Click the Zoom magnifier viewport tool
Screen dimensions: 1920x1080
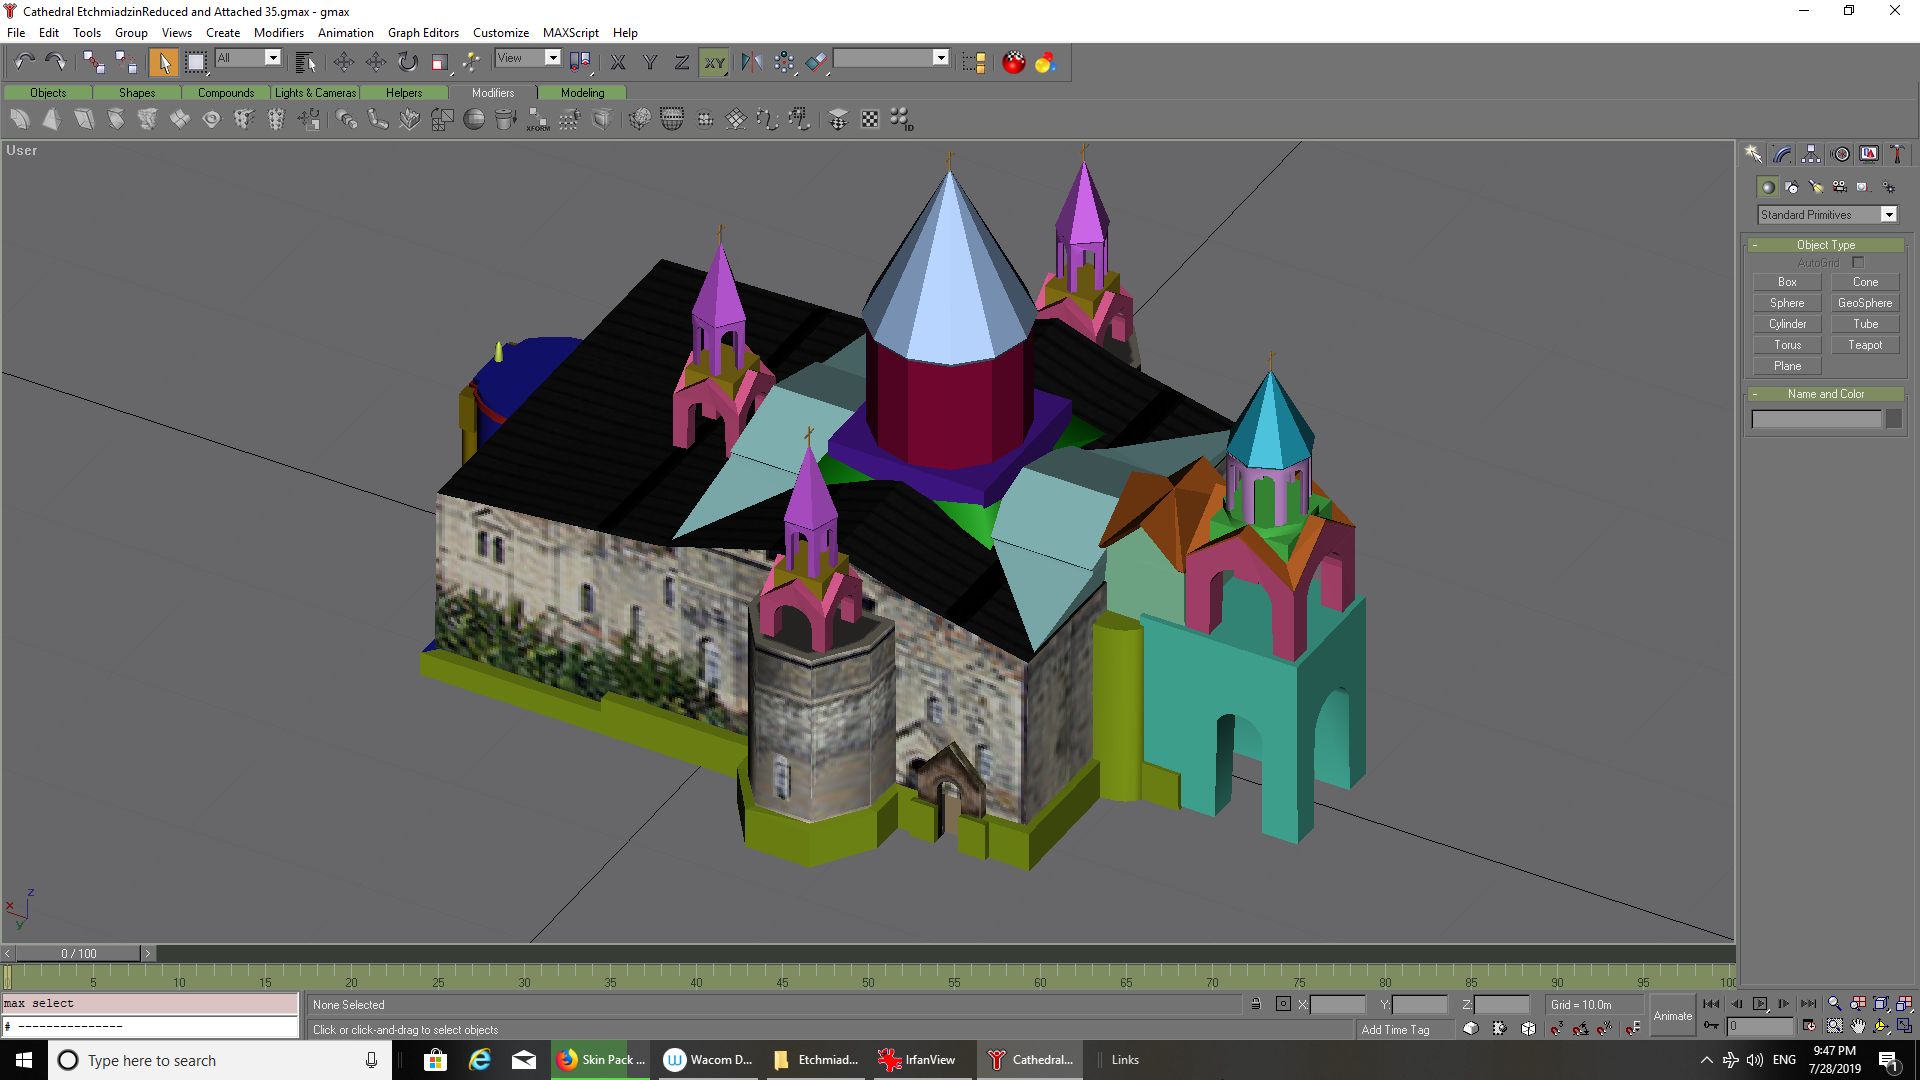[1834, 1004]
